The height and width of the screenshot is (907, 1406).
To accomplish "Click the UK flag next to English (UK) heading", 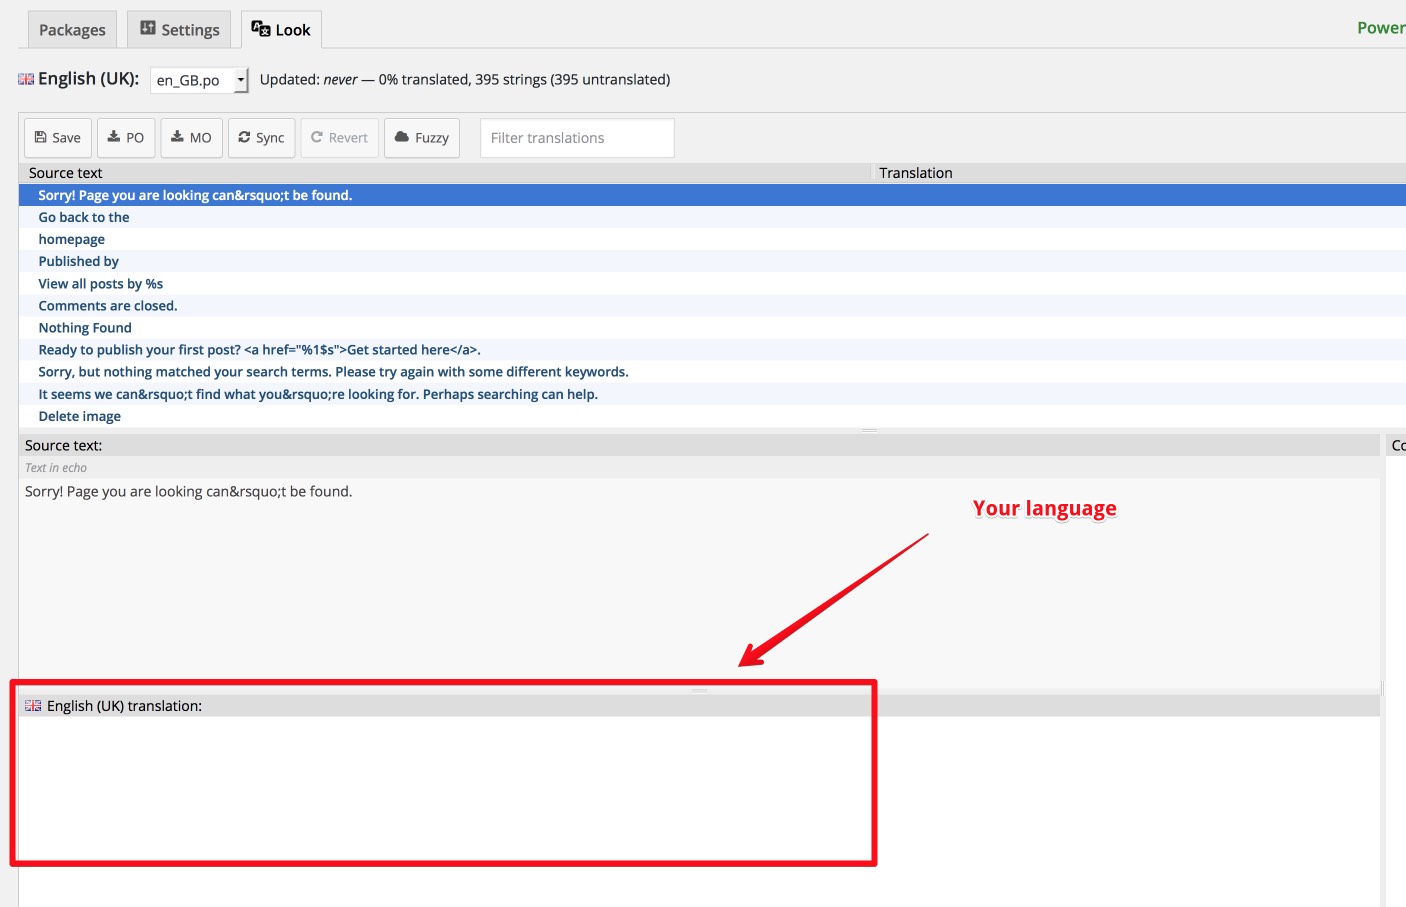I will (x=26, y=79).
